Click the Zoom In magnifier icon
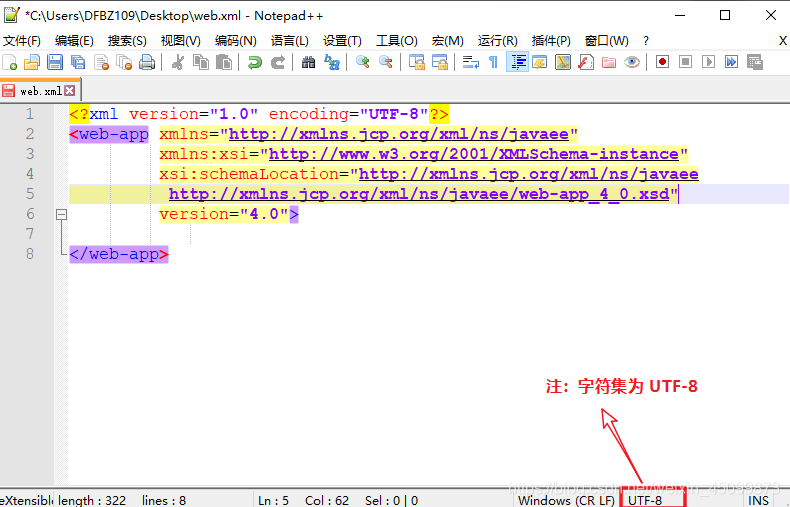790x507 pixels. [x=362, y=62]
